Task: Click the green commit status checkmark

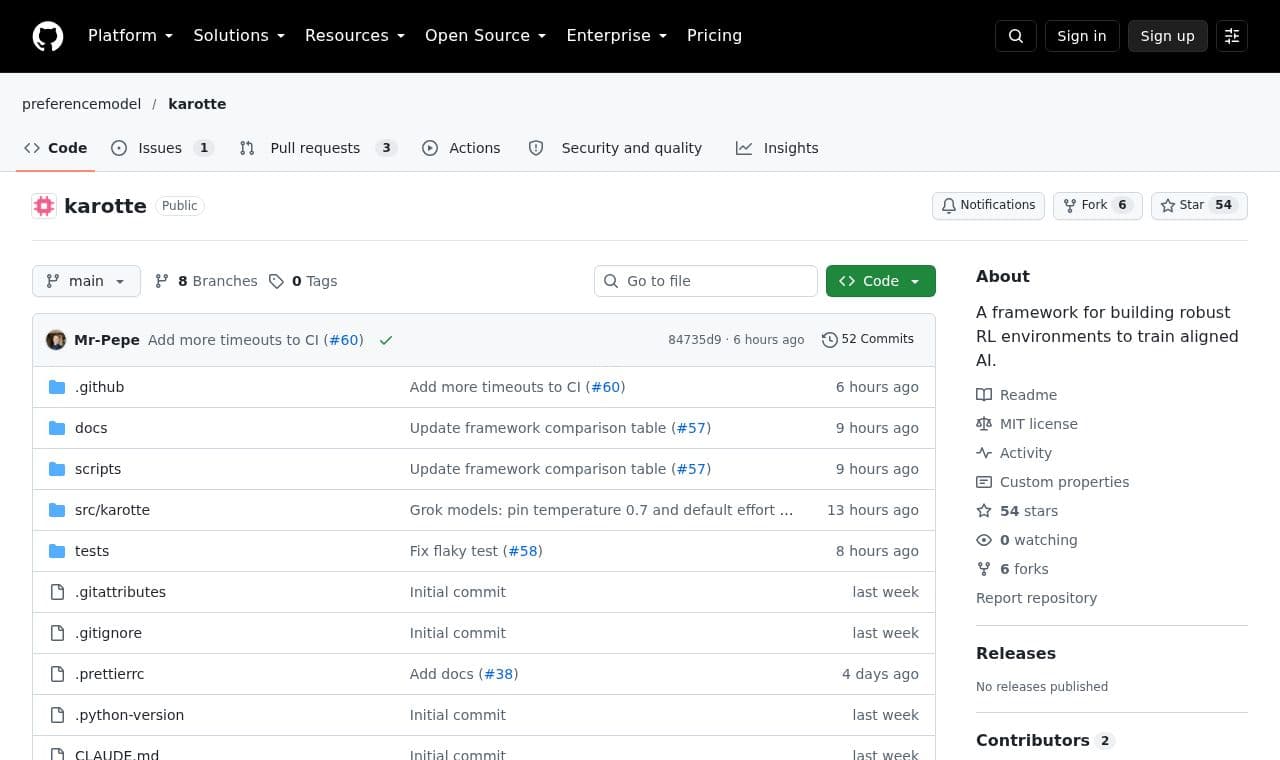Action: point(386,340)
